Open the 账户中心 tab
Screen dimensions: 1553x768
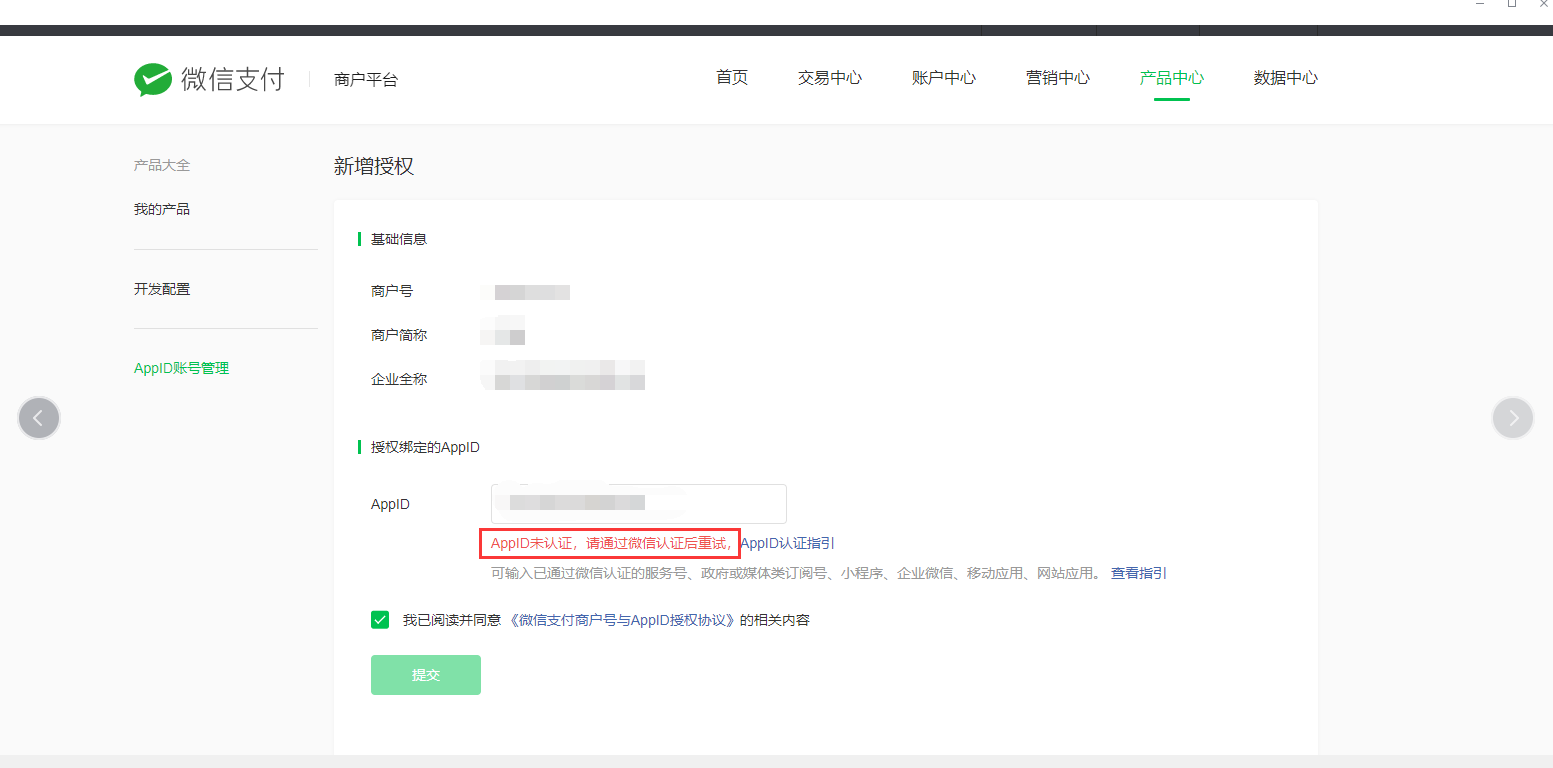tap(944, 78)
